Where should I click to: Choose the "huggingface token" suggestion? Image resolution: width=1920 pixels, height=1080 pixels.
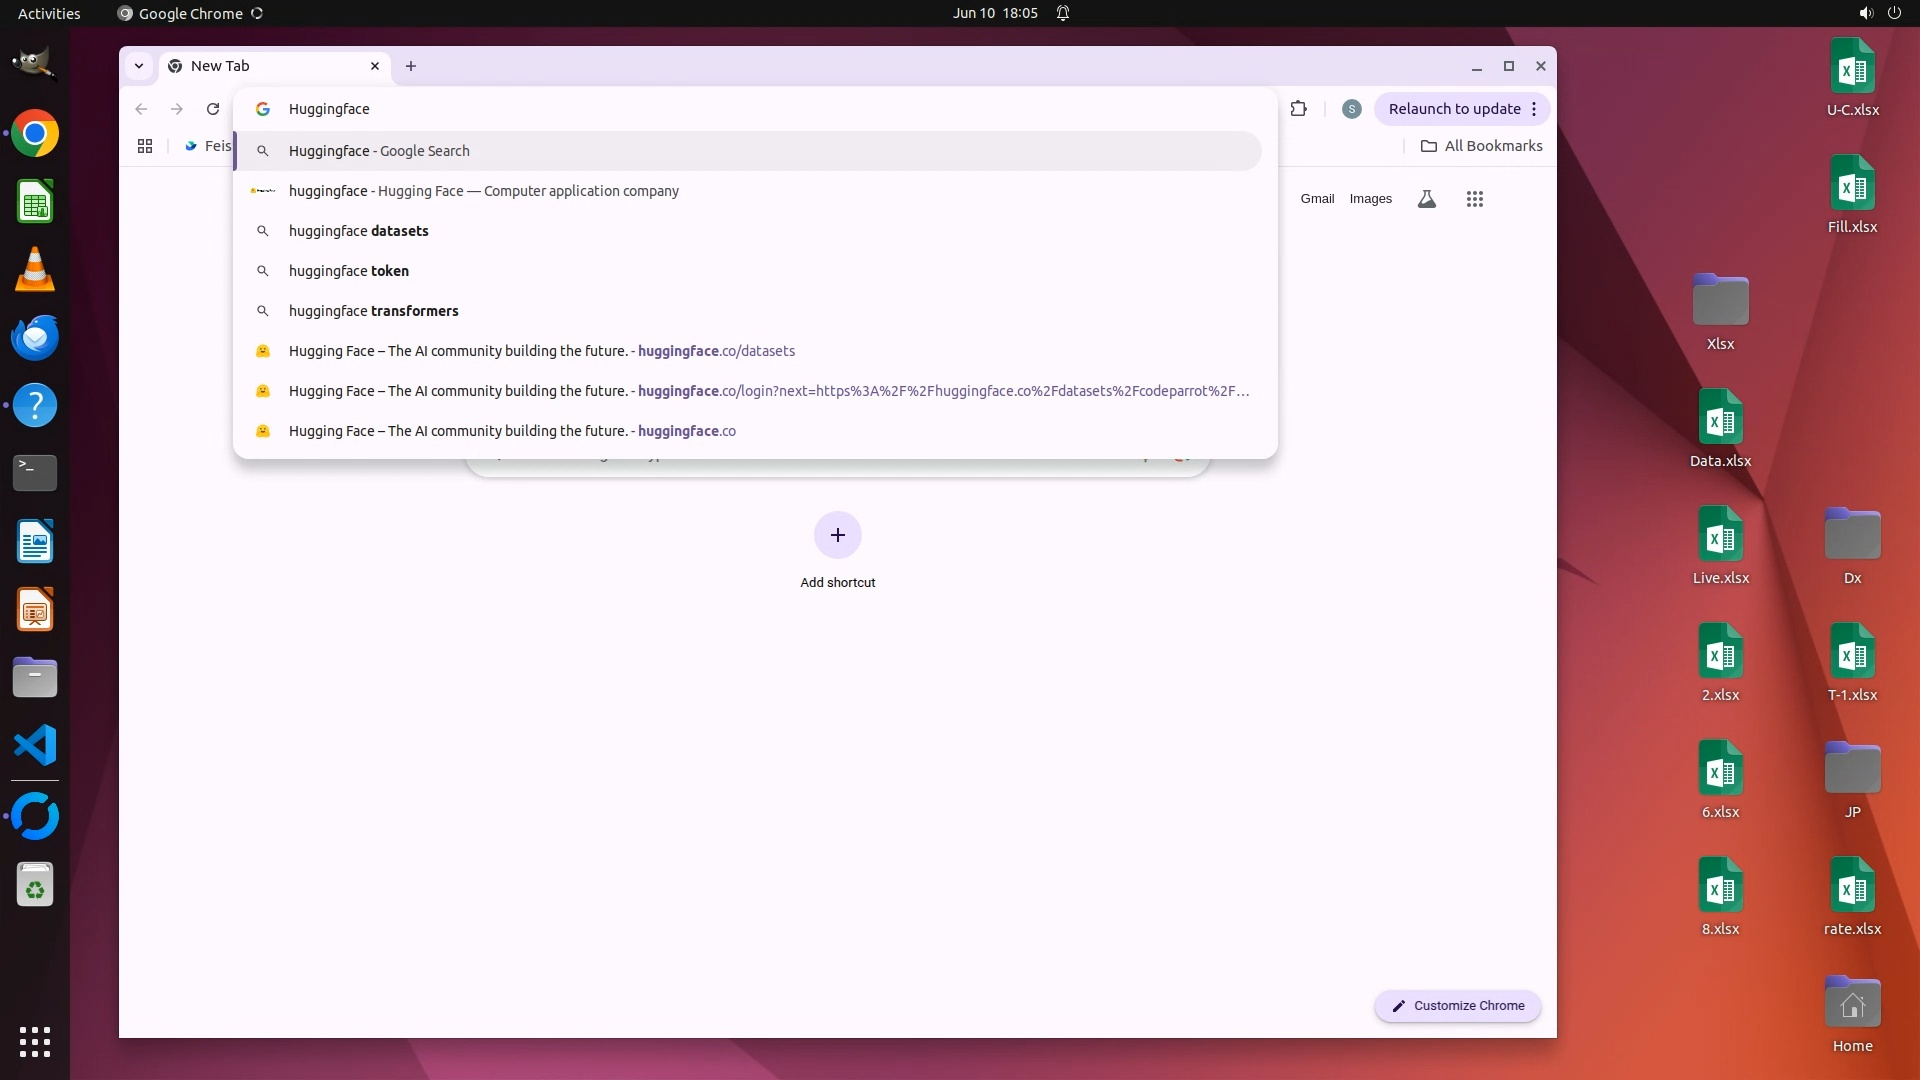pos(348,271)
